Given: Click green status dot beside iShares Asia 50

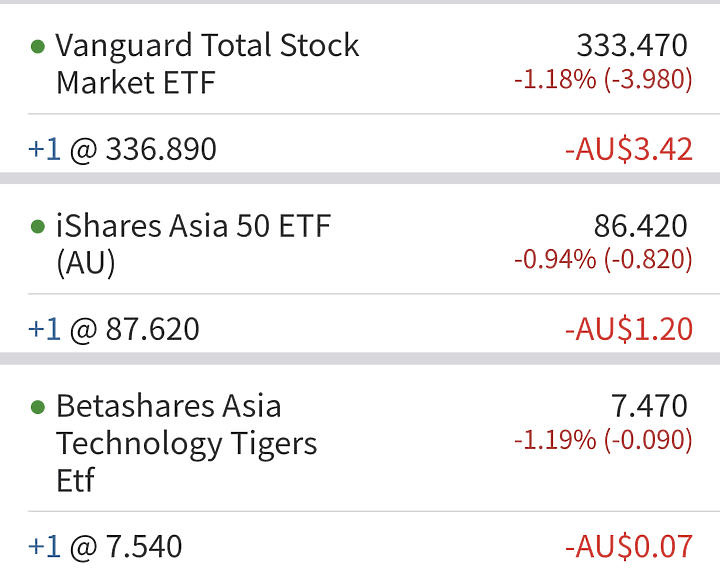Looking at the screenshot, I should click(38, 226).
